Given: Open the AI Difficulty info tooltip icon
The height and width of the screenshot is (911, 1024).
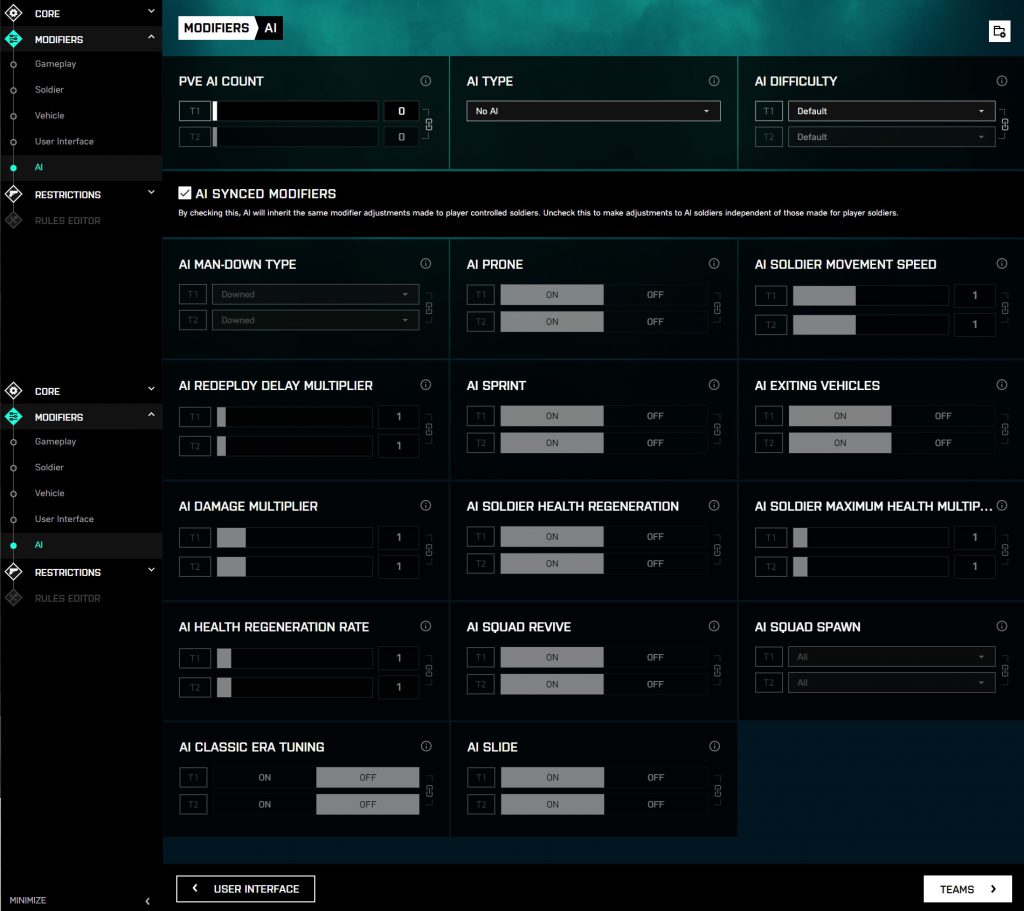Looking at the screenshot, I should pos(1002,81).
